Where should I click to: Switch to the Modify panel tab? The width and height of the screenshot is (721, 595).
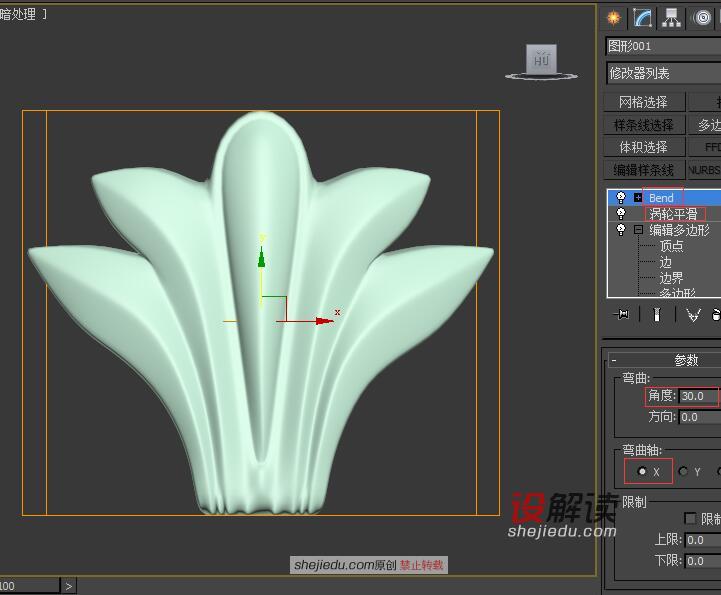coord(642,18)
